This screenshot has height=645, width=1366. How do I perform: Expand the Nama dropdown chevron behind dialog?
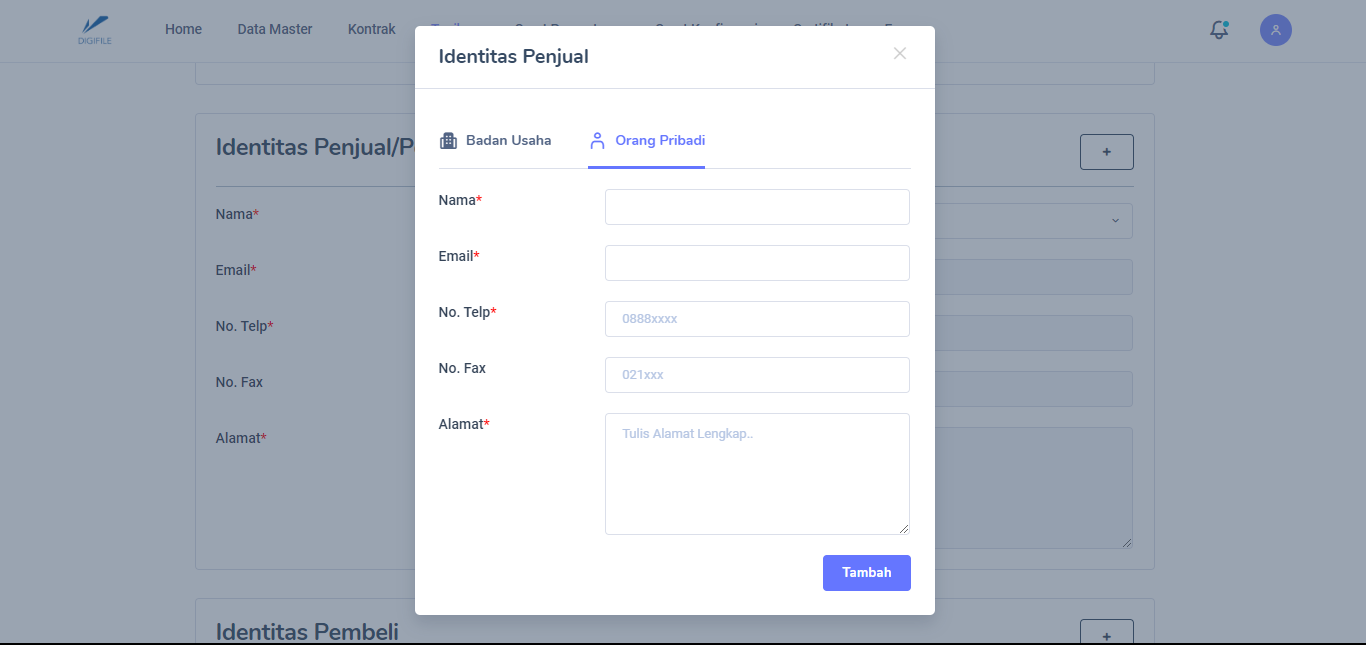1115,221
